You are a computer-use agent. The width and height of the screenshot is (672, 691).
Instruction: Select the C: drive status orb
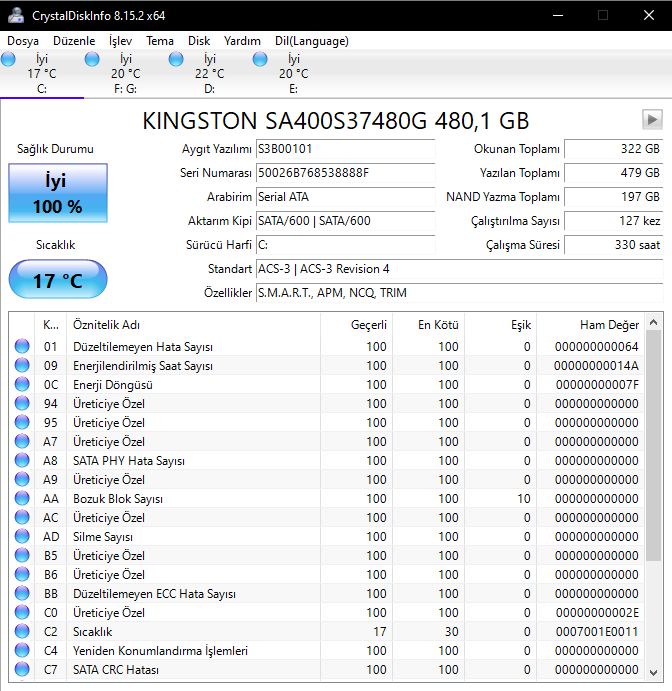(9, 60)
